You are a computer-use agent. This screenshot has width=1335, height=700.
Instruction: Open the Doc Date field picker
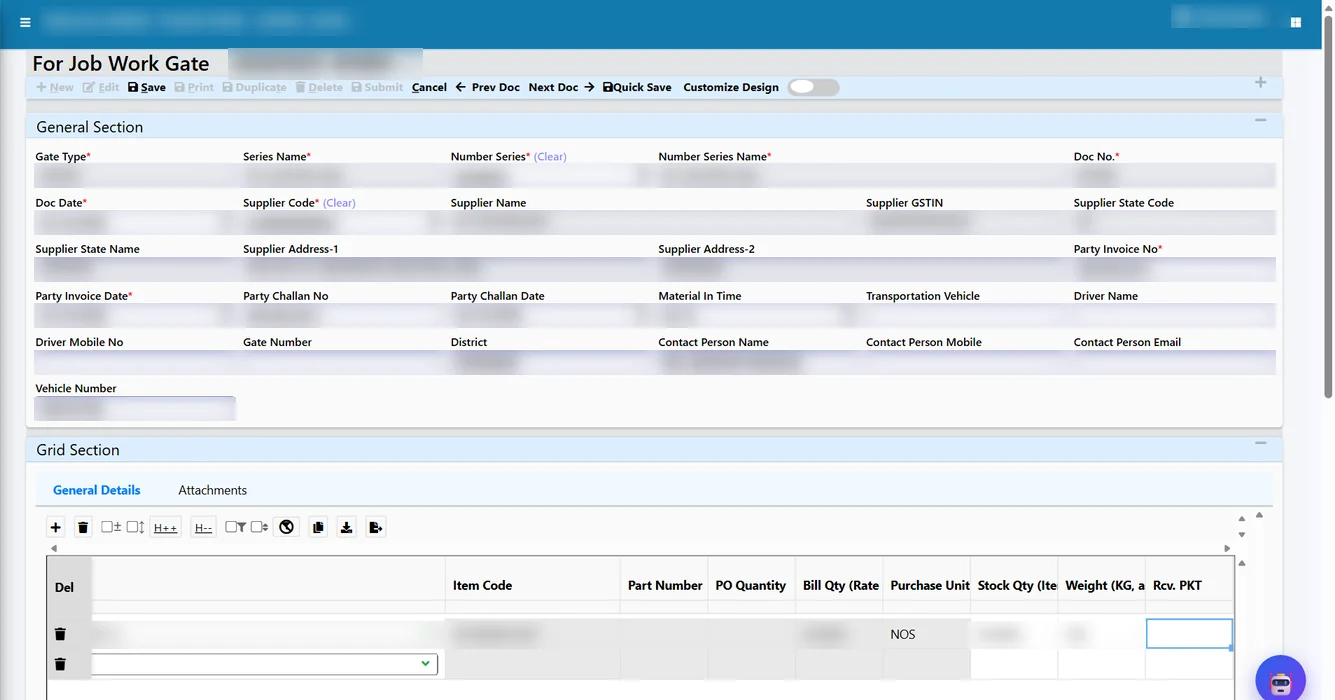pos(135,222)
